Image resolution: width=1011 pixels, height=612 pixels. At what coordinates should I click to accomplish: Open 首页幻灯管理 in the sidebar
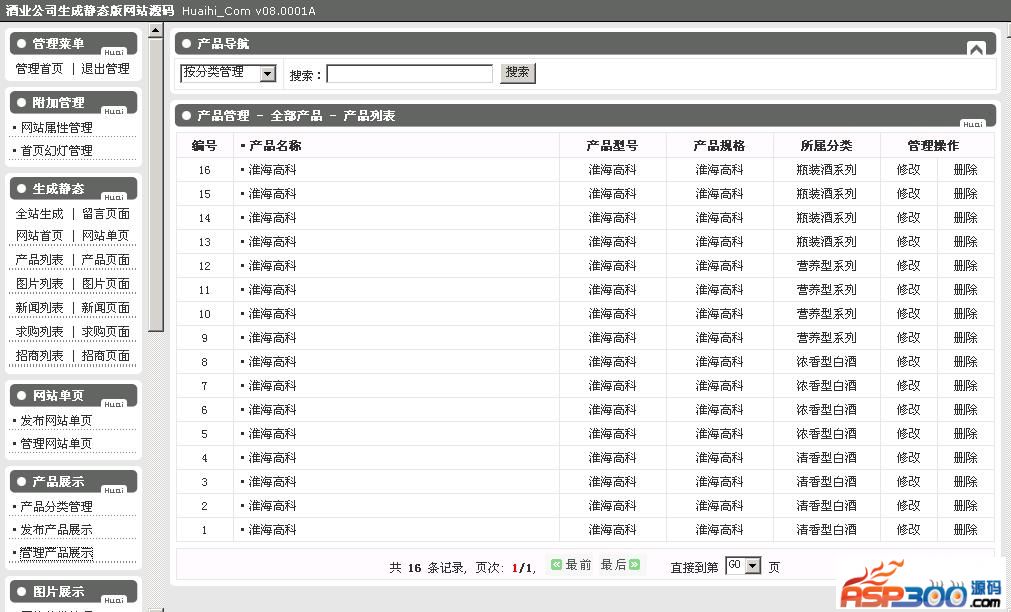pos(56,151)
